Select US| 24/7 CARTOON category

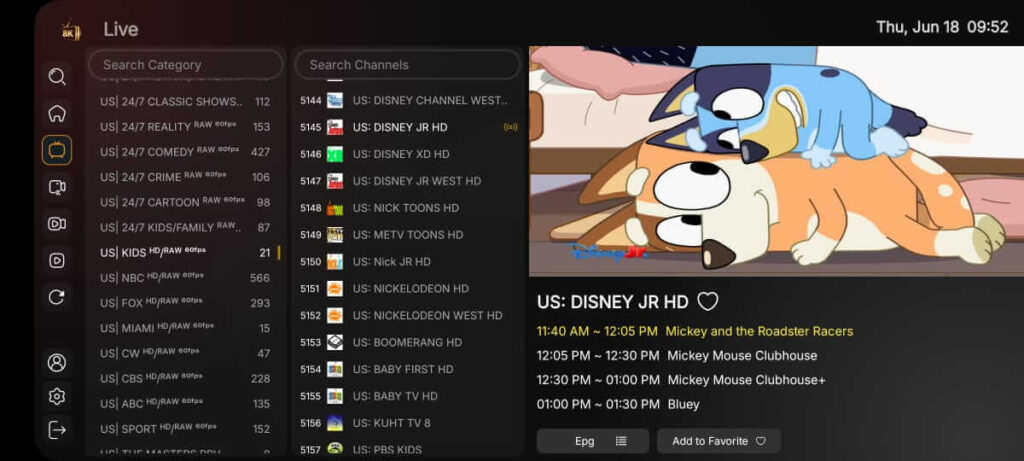click(185, 202)
